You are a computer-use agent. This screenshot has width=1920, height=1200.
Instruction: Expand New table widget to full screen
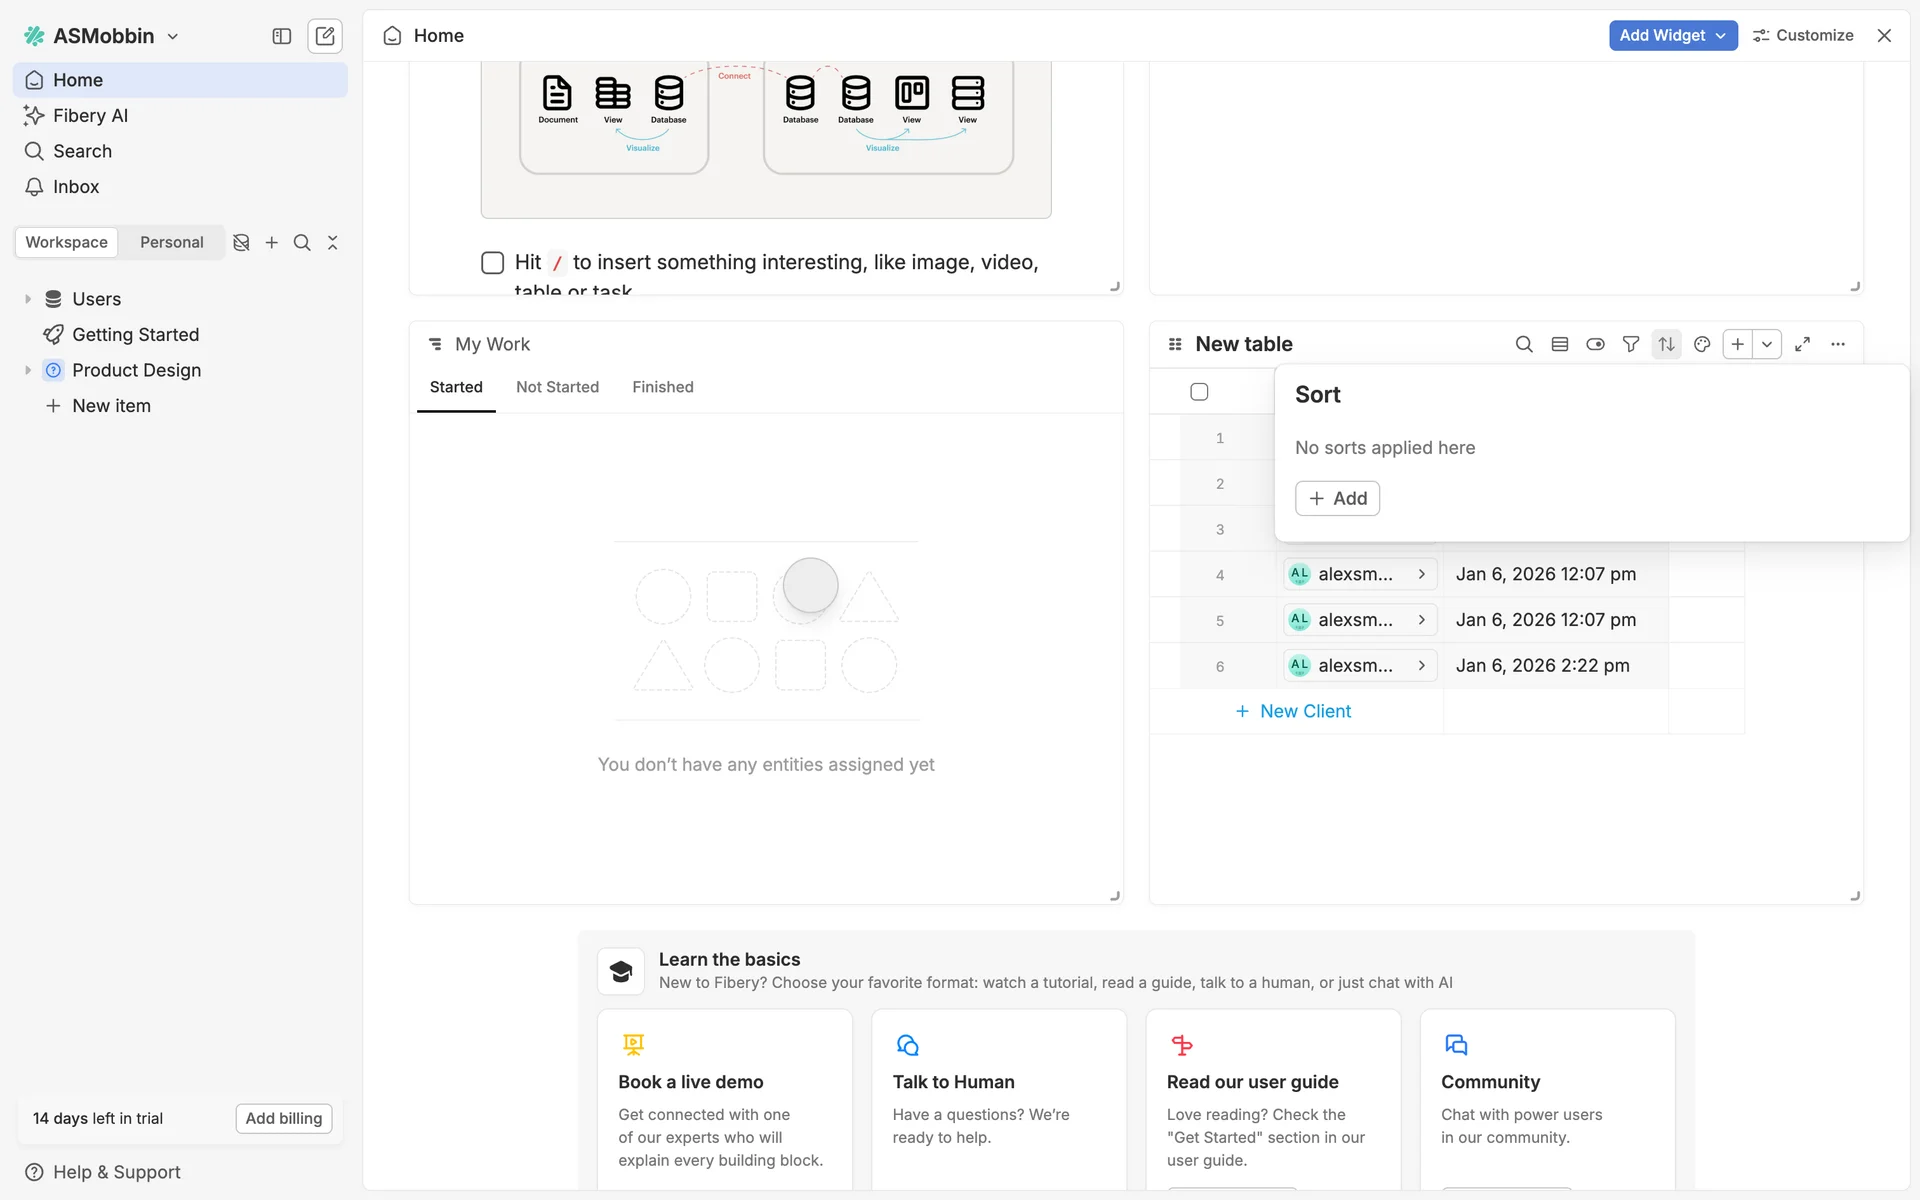[x=1802, y=344]
